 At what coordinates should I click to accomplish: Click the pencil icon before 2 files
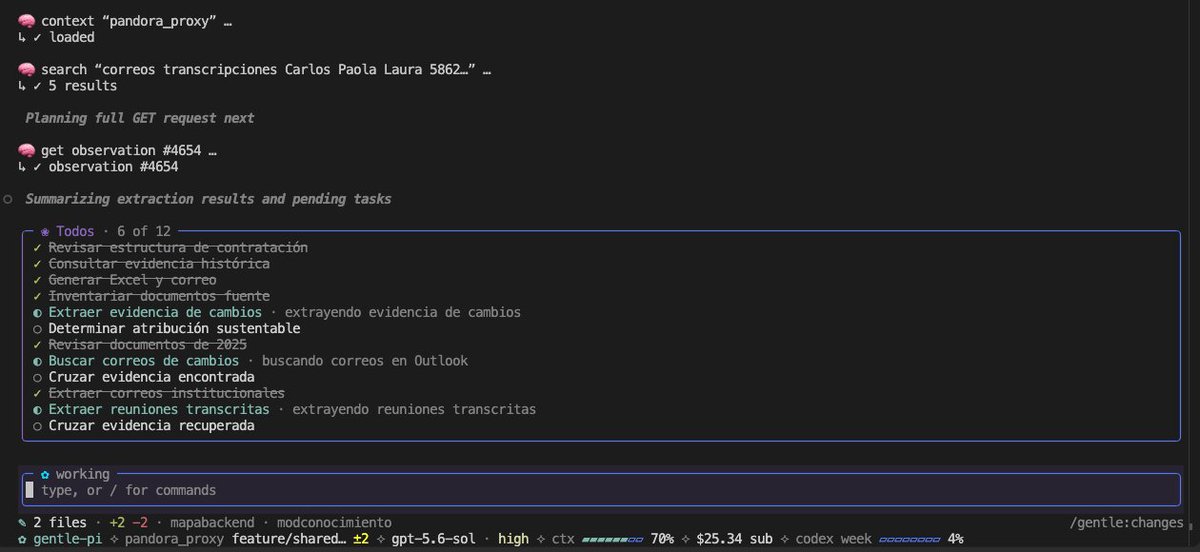click(23, 522)
